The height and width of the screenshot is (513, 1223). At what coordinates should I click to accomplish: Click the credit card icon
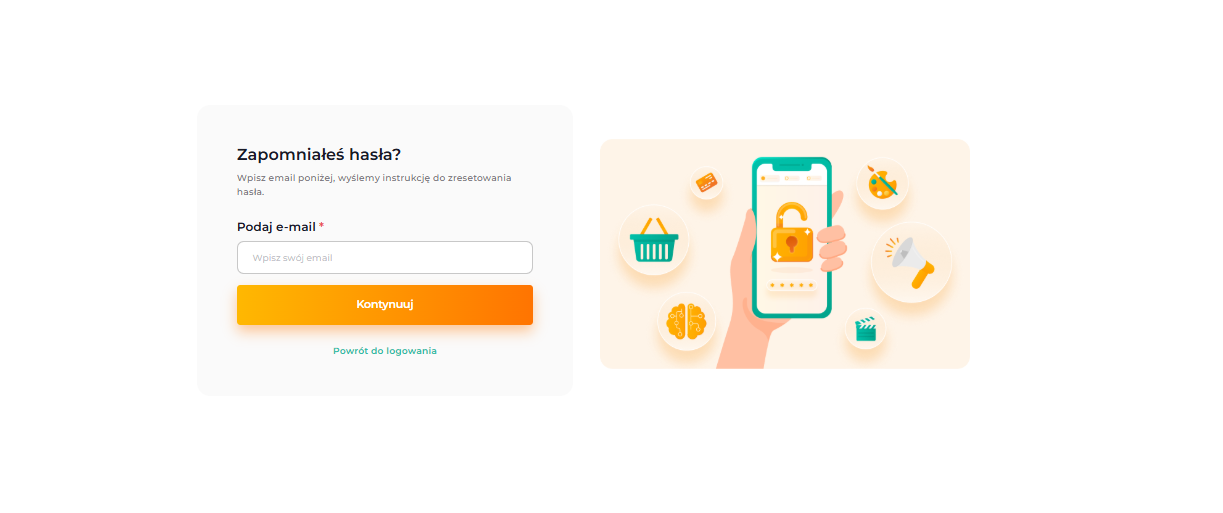(x=707, y=183)
